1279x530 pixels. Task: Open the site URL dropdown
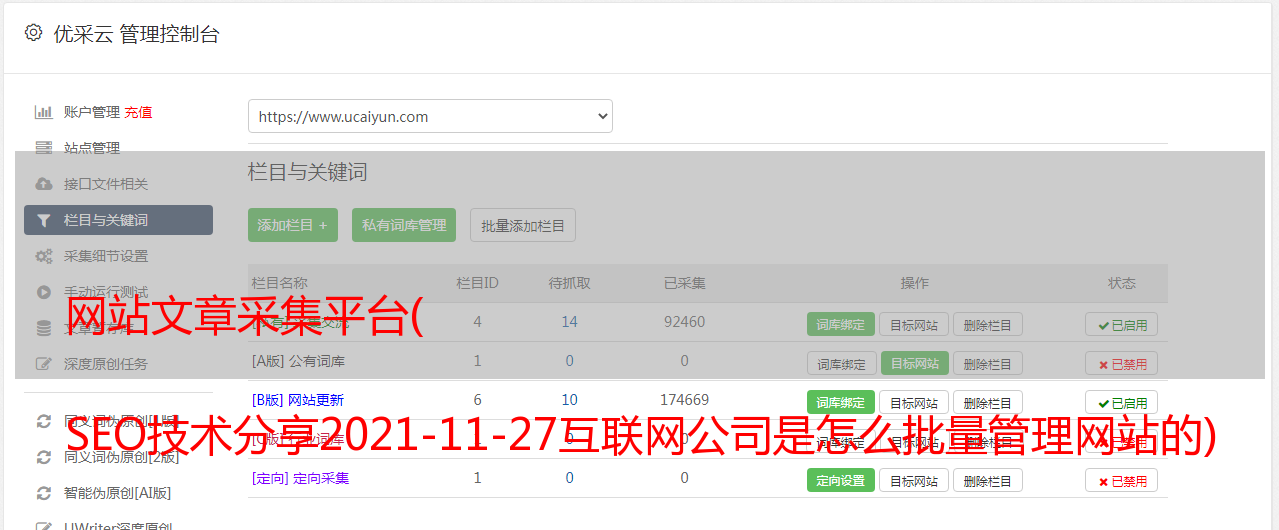430,116
